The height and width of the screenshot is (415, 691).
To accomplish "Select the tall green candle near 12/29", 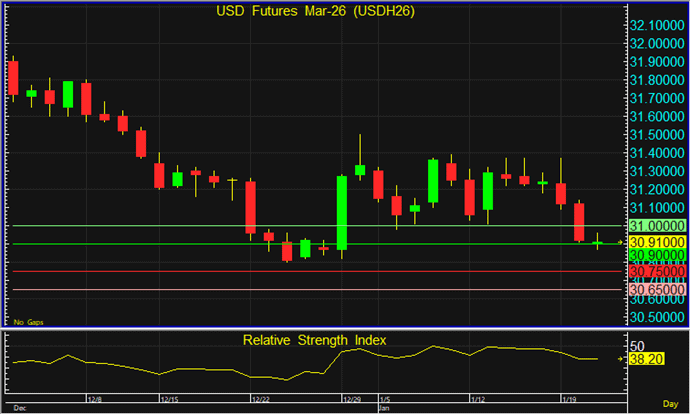I will (x=342, y=212).
